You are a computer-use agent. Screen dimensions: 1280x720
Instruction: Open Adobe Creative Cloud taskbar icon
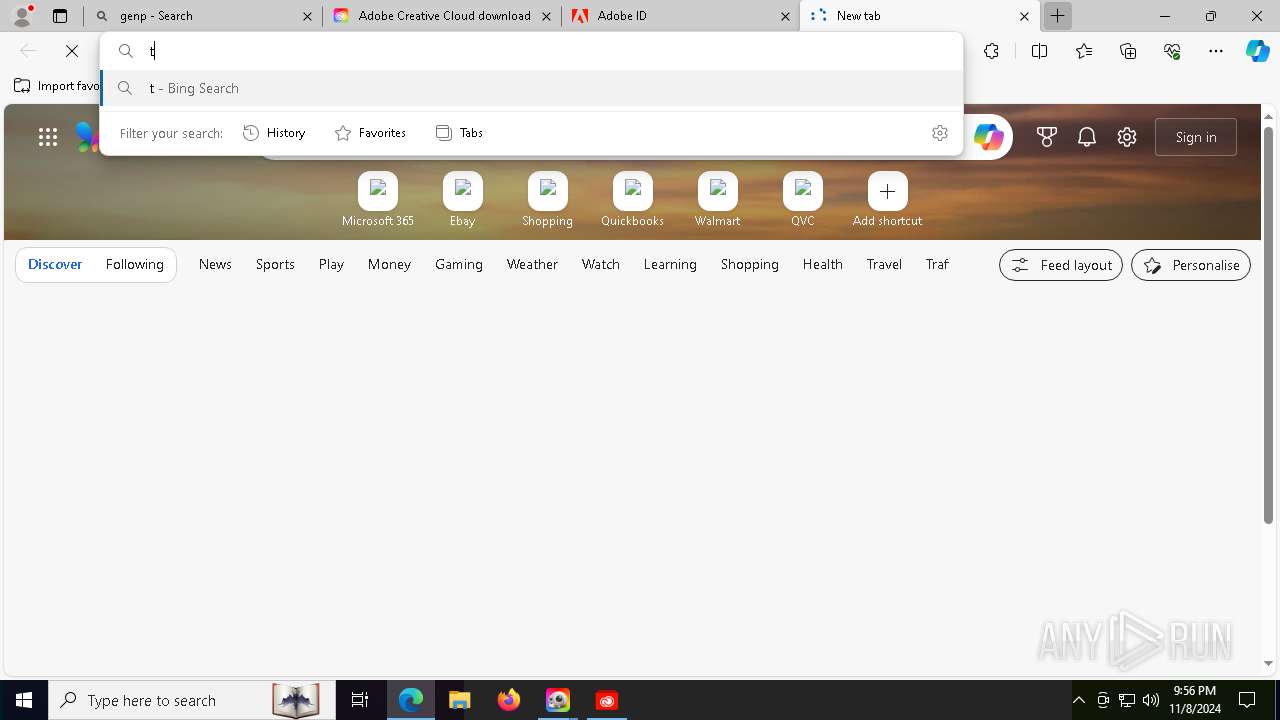pos(607,700)
